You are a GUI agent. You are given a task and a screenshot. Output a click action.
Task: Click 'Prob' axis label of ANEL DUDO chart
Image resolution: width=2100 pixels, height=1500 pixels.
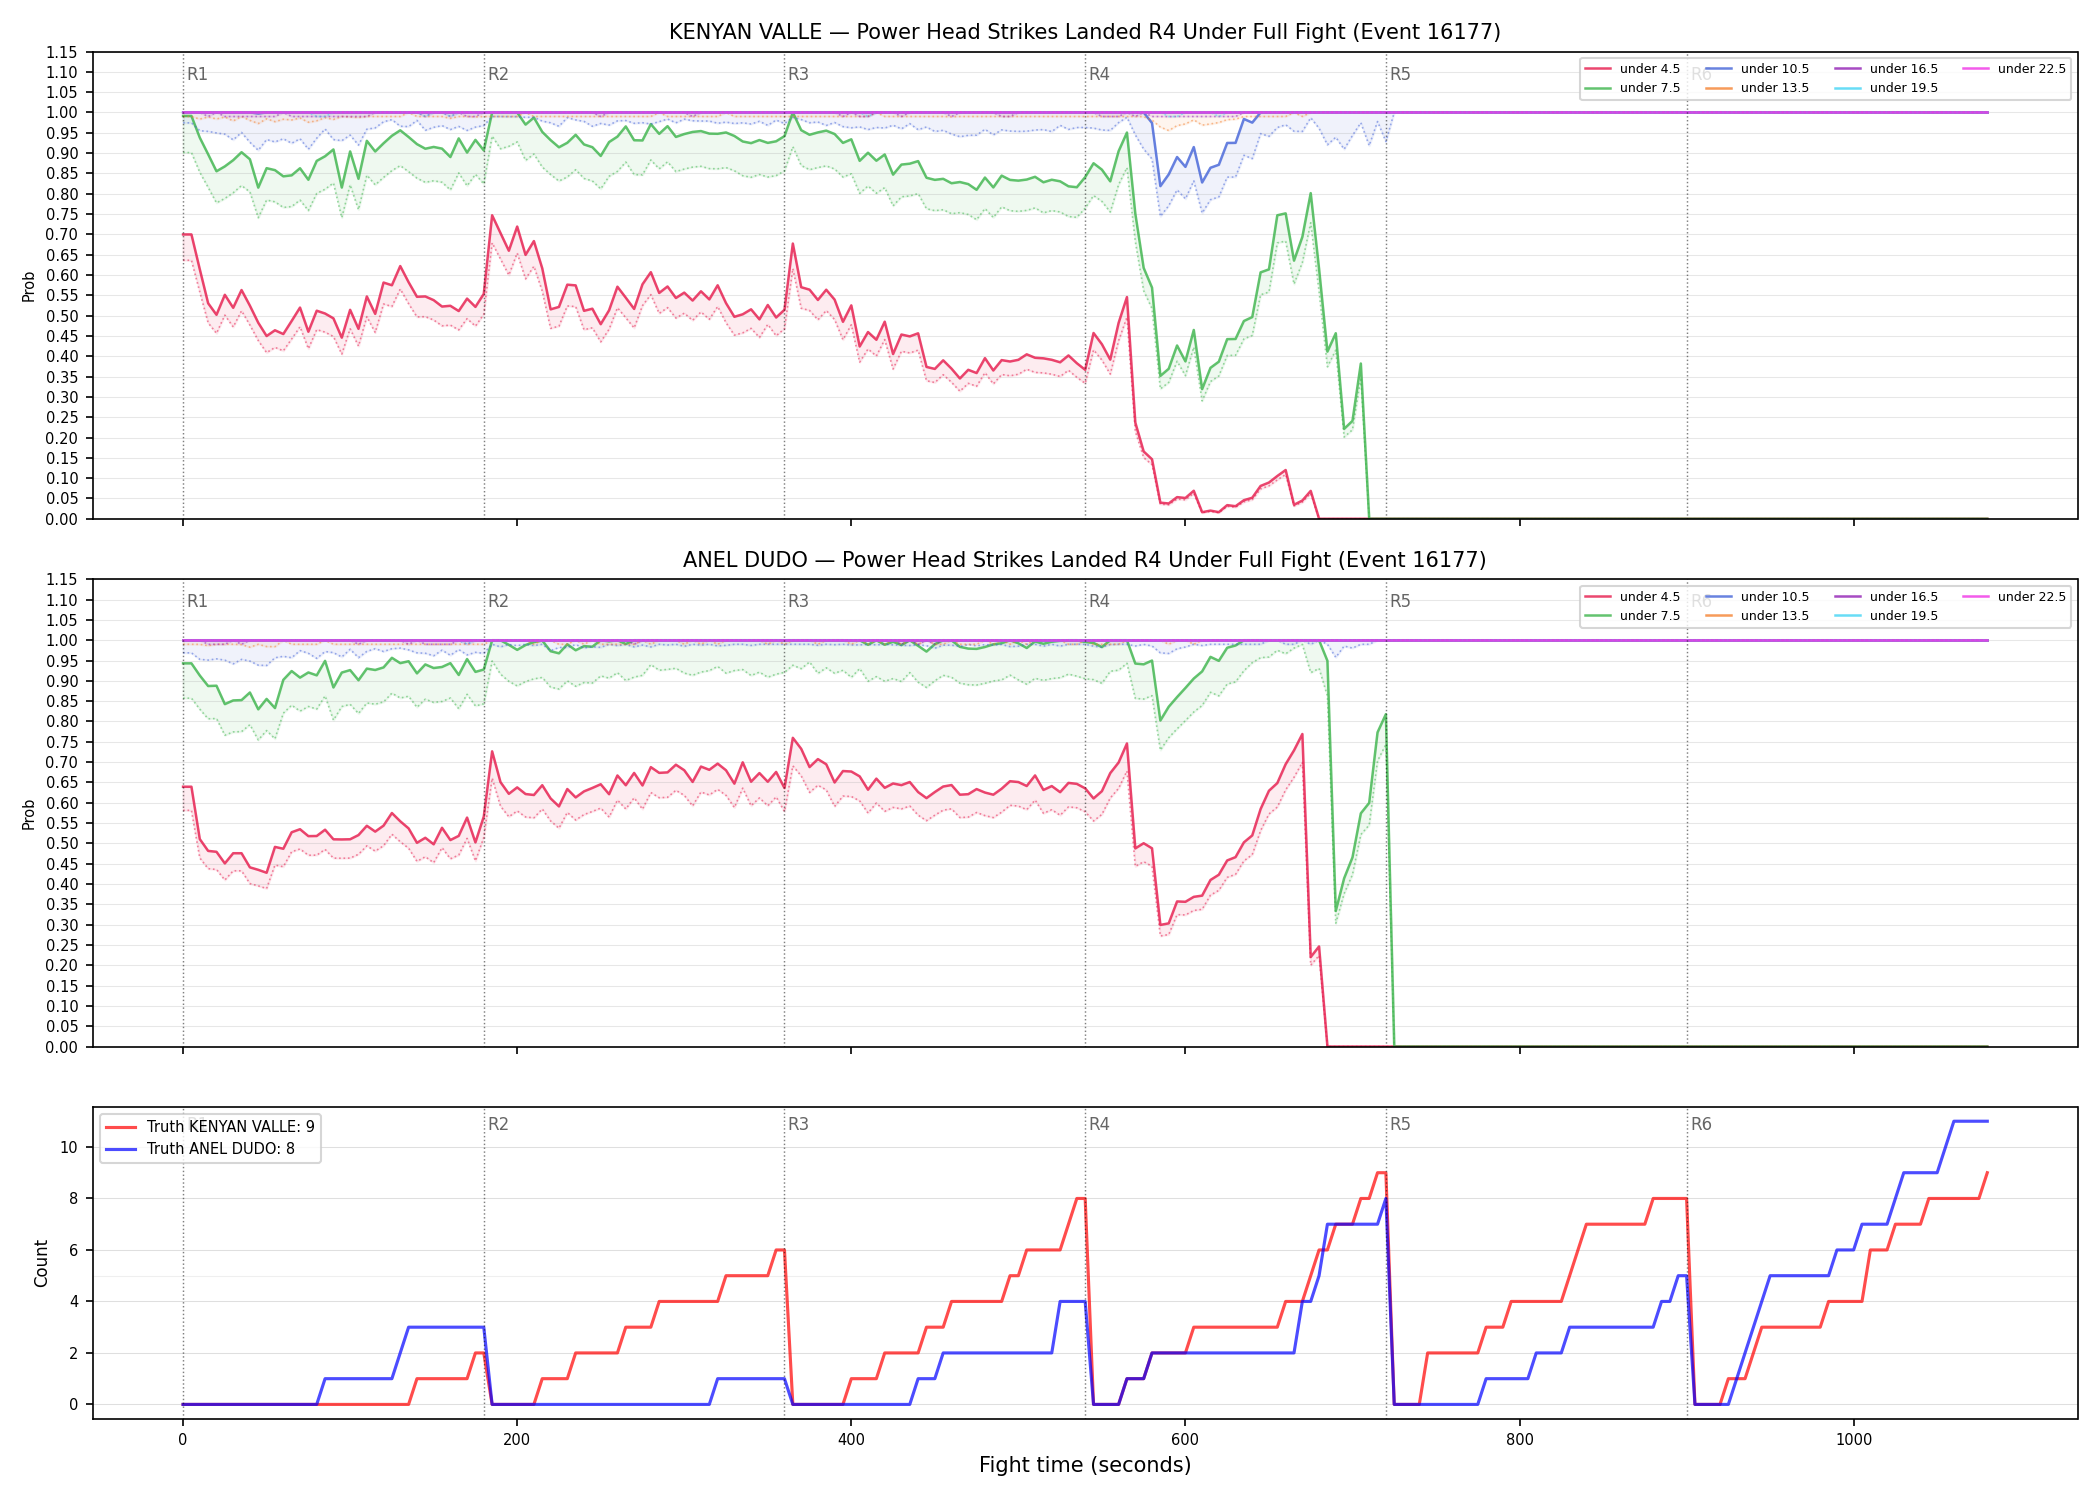tap(29, 814)
